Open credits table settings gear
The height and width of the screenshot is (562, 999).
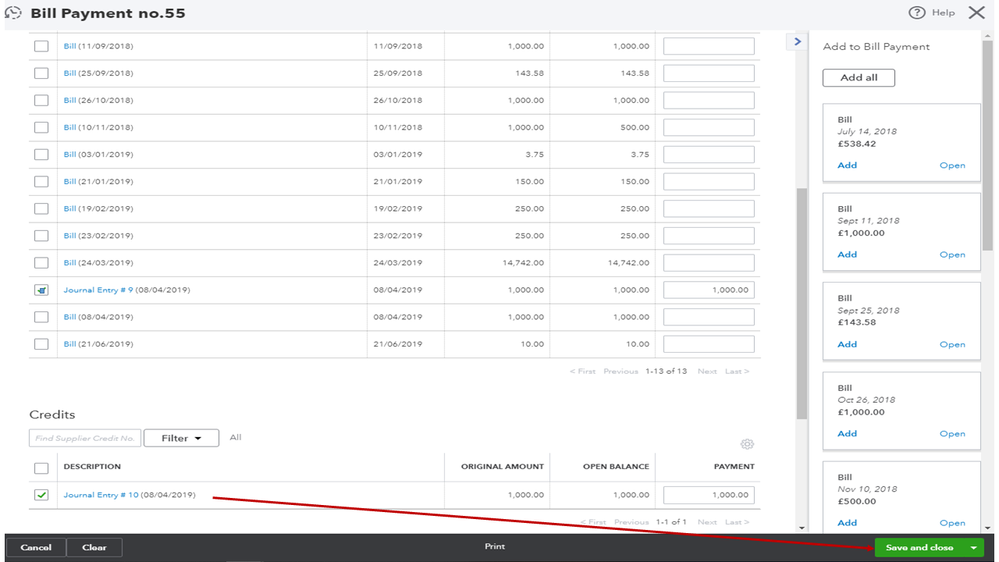pos(747,444)
